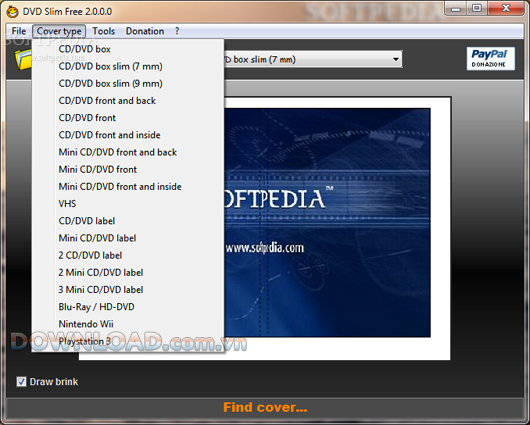Open the Donation menu
530x425 pixels.
pyautogui.click(x=145, y=31)
